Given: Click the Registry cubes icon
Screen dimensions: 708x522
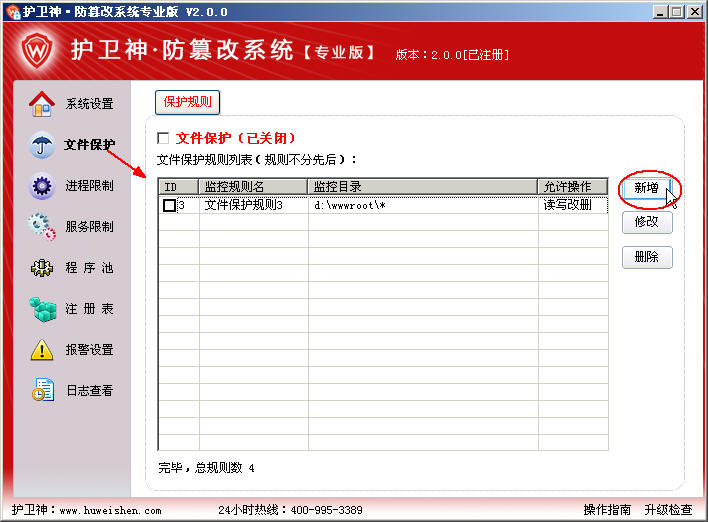Looking at the screenshot, I should pos(41,309).
